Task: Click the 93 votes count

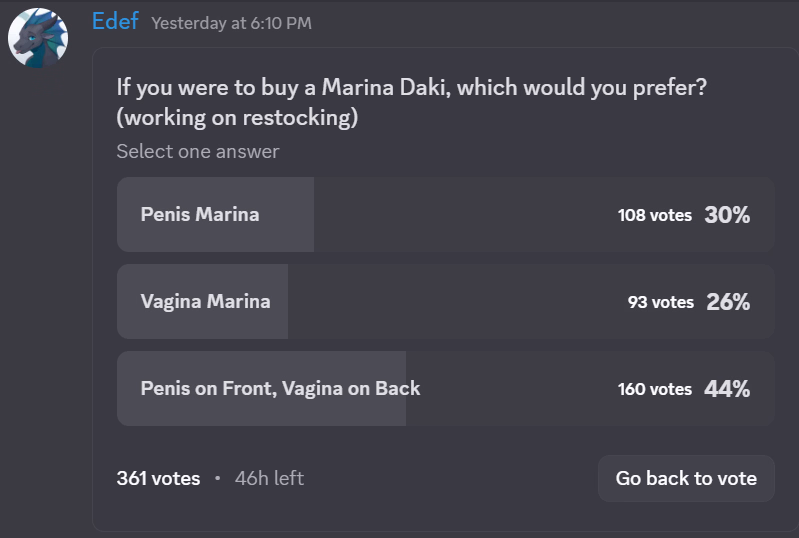Action: click(x=661, y=302)
